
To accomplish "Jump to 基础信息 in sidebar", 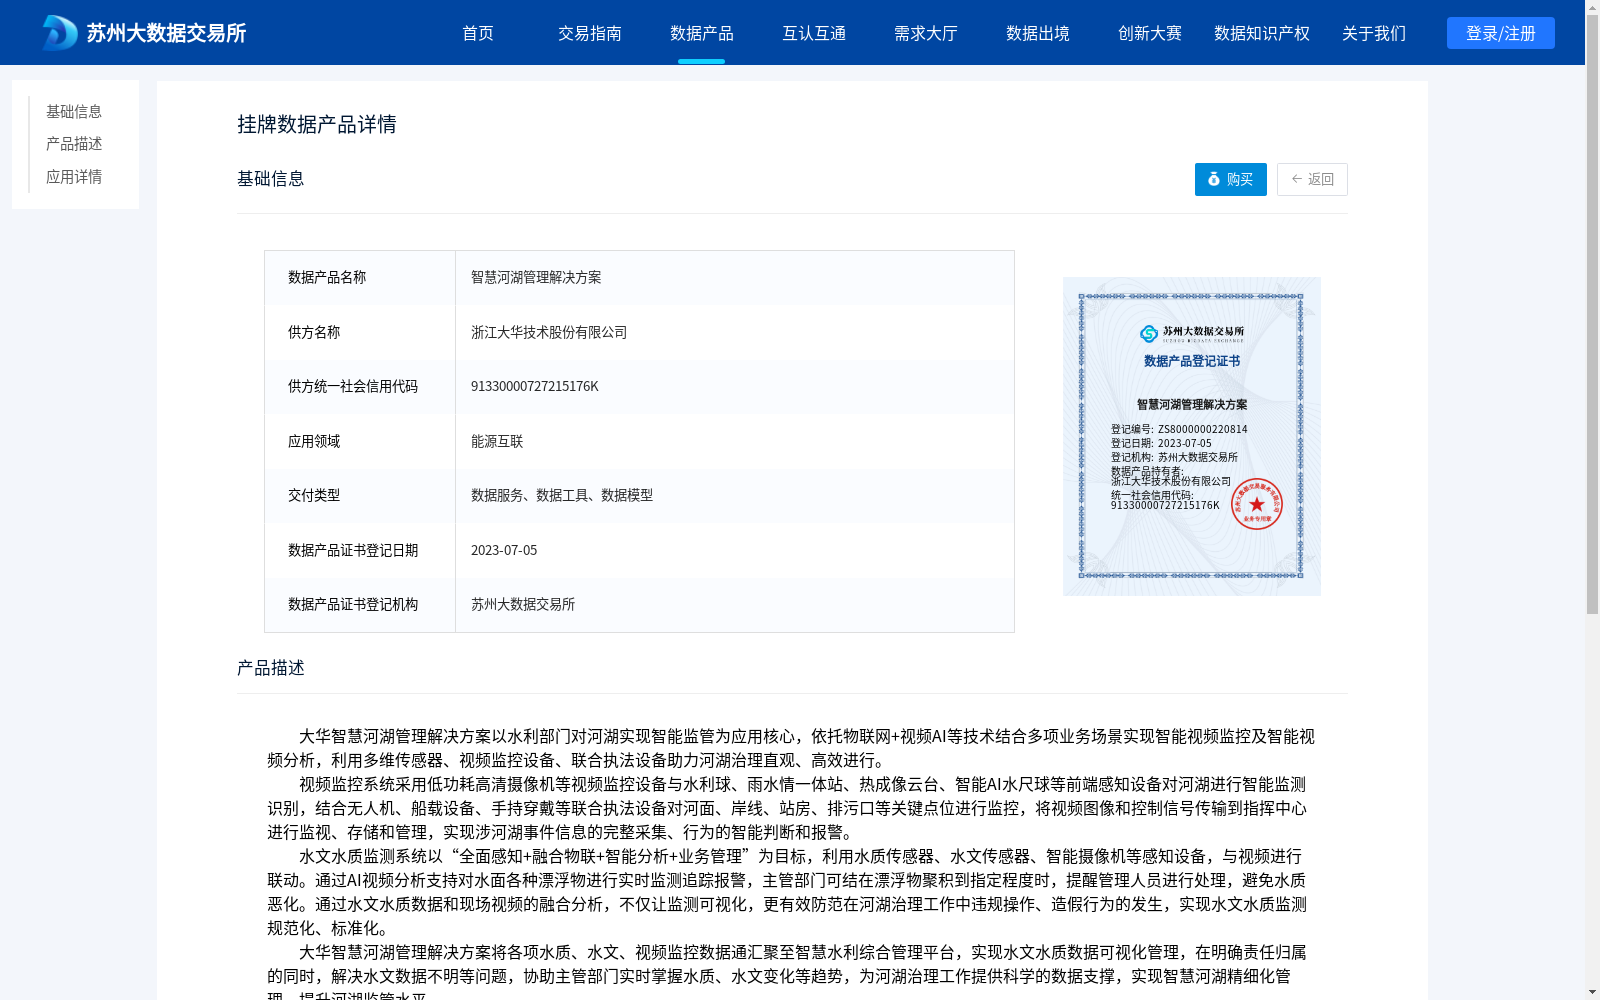I will coord(74,111).
